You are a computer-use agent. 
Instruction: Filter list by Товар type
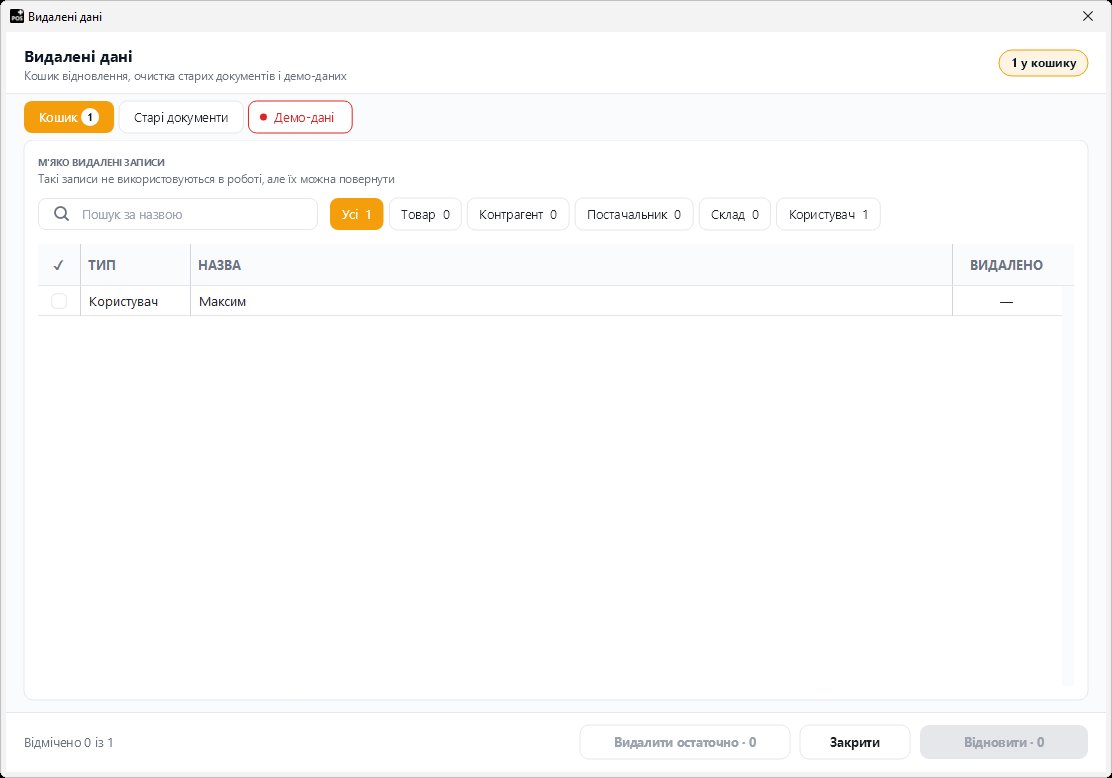tap(426, 214)
